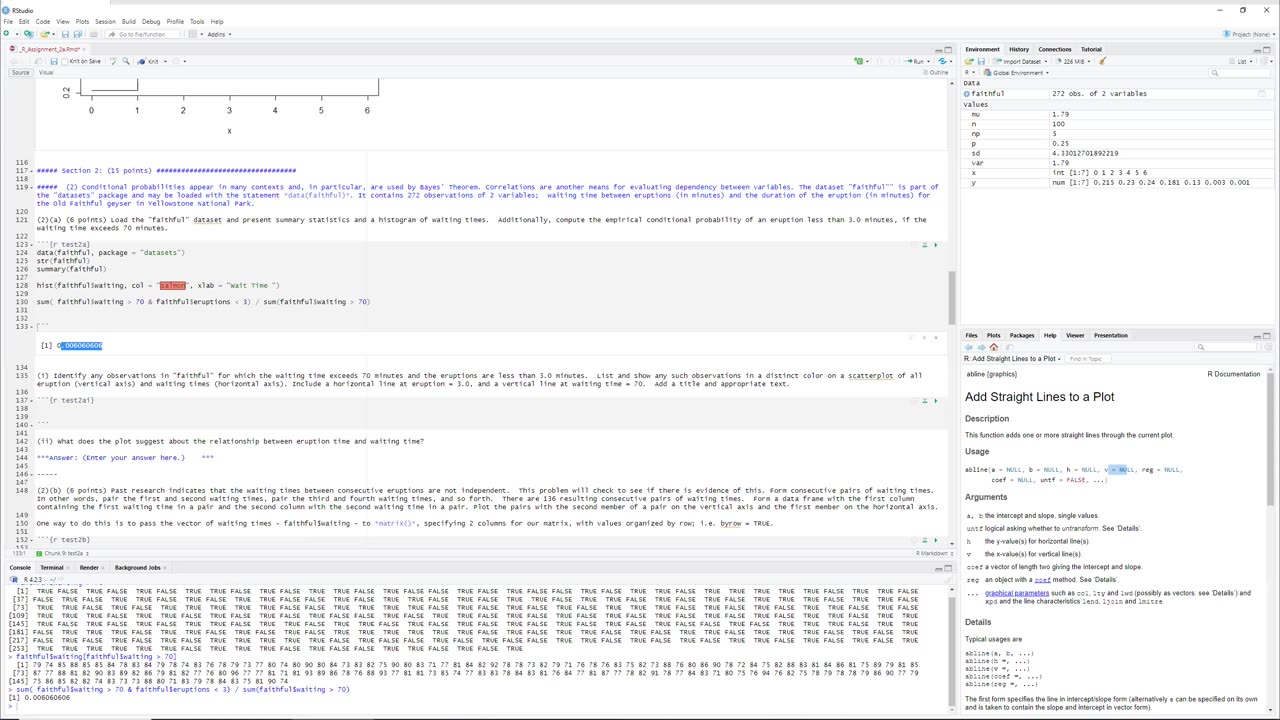
Task: Switch to the Tutorial tab
Action: pyautogui.click(x=1091, y=49)
